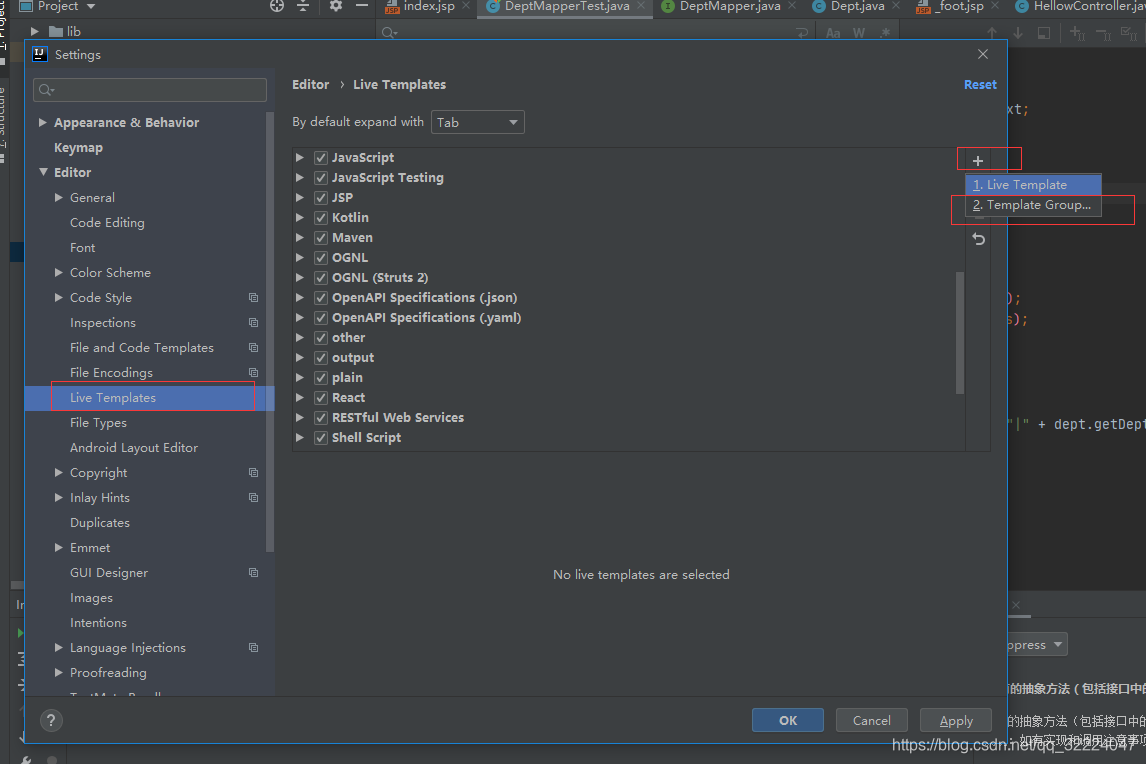The width and height of the screenshot is (1146, 764).
Task: Click the hide minus icon in Project toolbar
Action: click(362, 6)
